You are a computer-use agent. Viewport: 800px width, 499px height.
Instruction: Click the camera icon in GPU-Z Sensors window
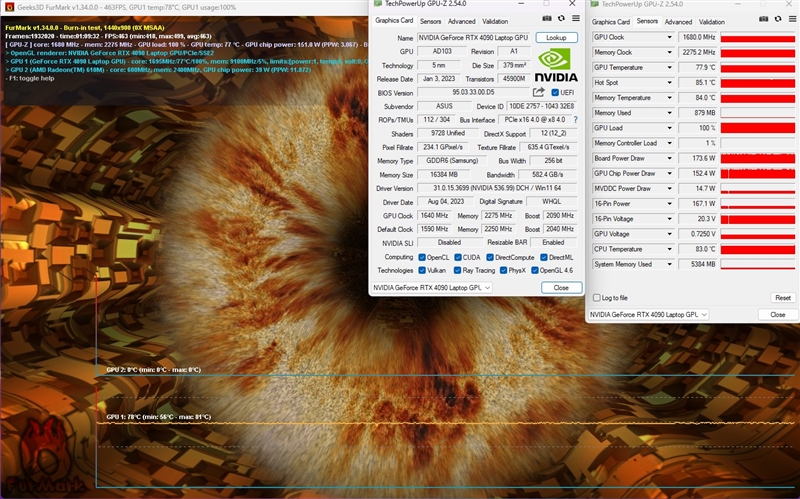[763, 19]
